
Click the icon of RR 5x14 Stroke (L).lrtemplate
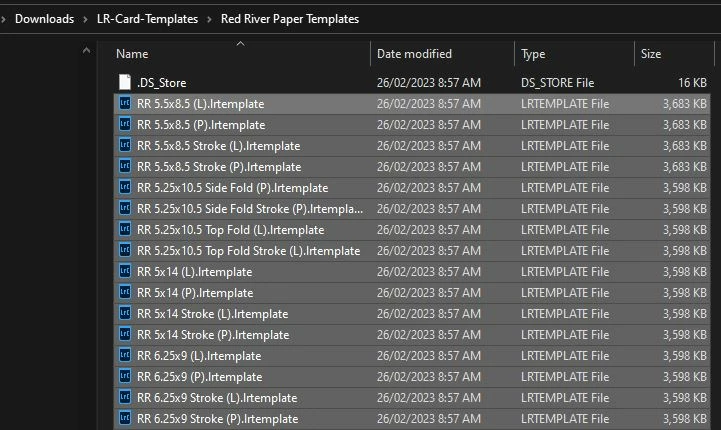pyautogui.click(x=125, y=313)
